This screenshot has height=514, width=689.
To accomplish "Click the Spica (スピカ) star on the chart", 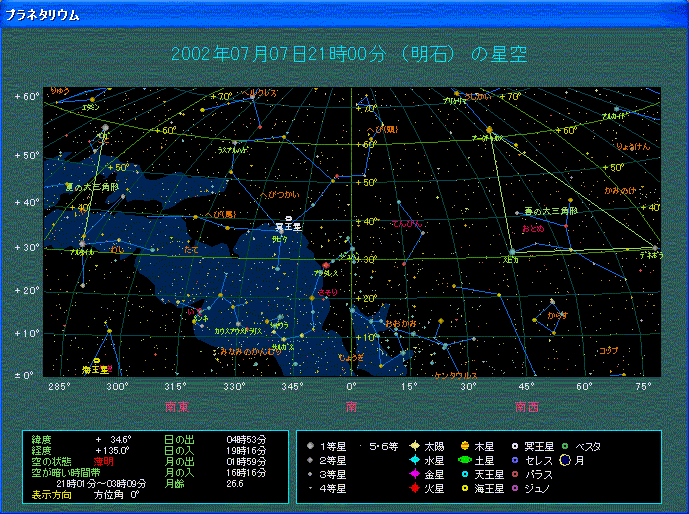I will 512,251.
